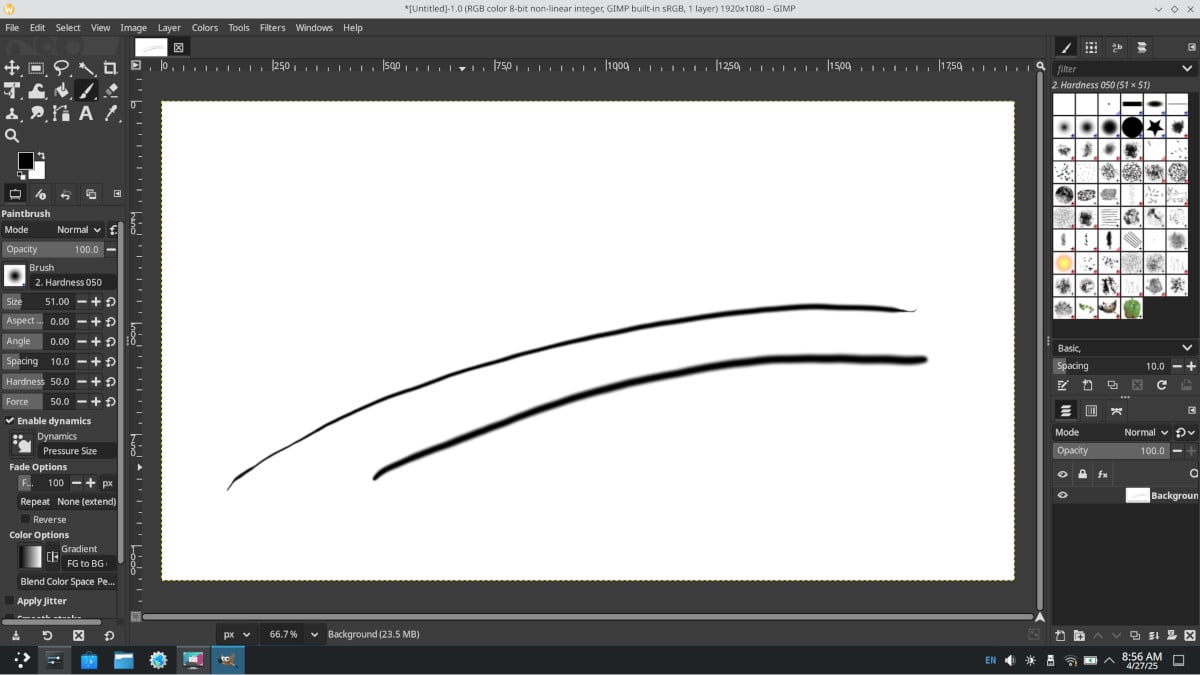
Task: Select the Bucket Fill tool
Action: 61,91
